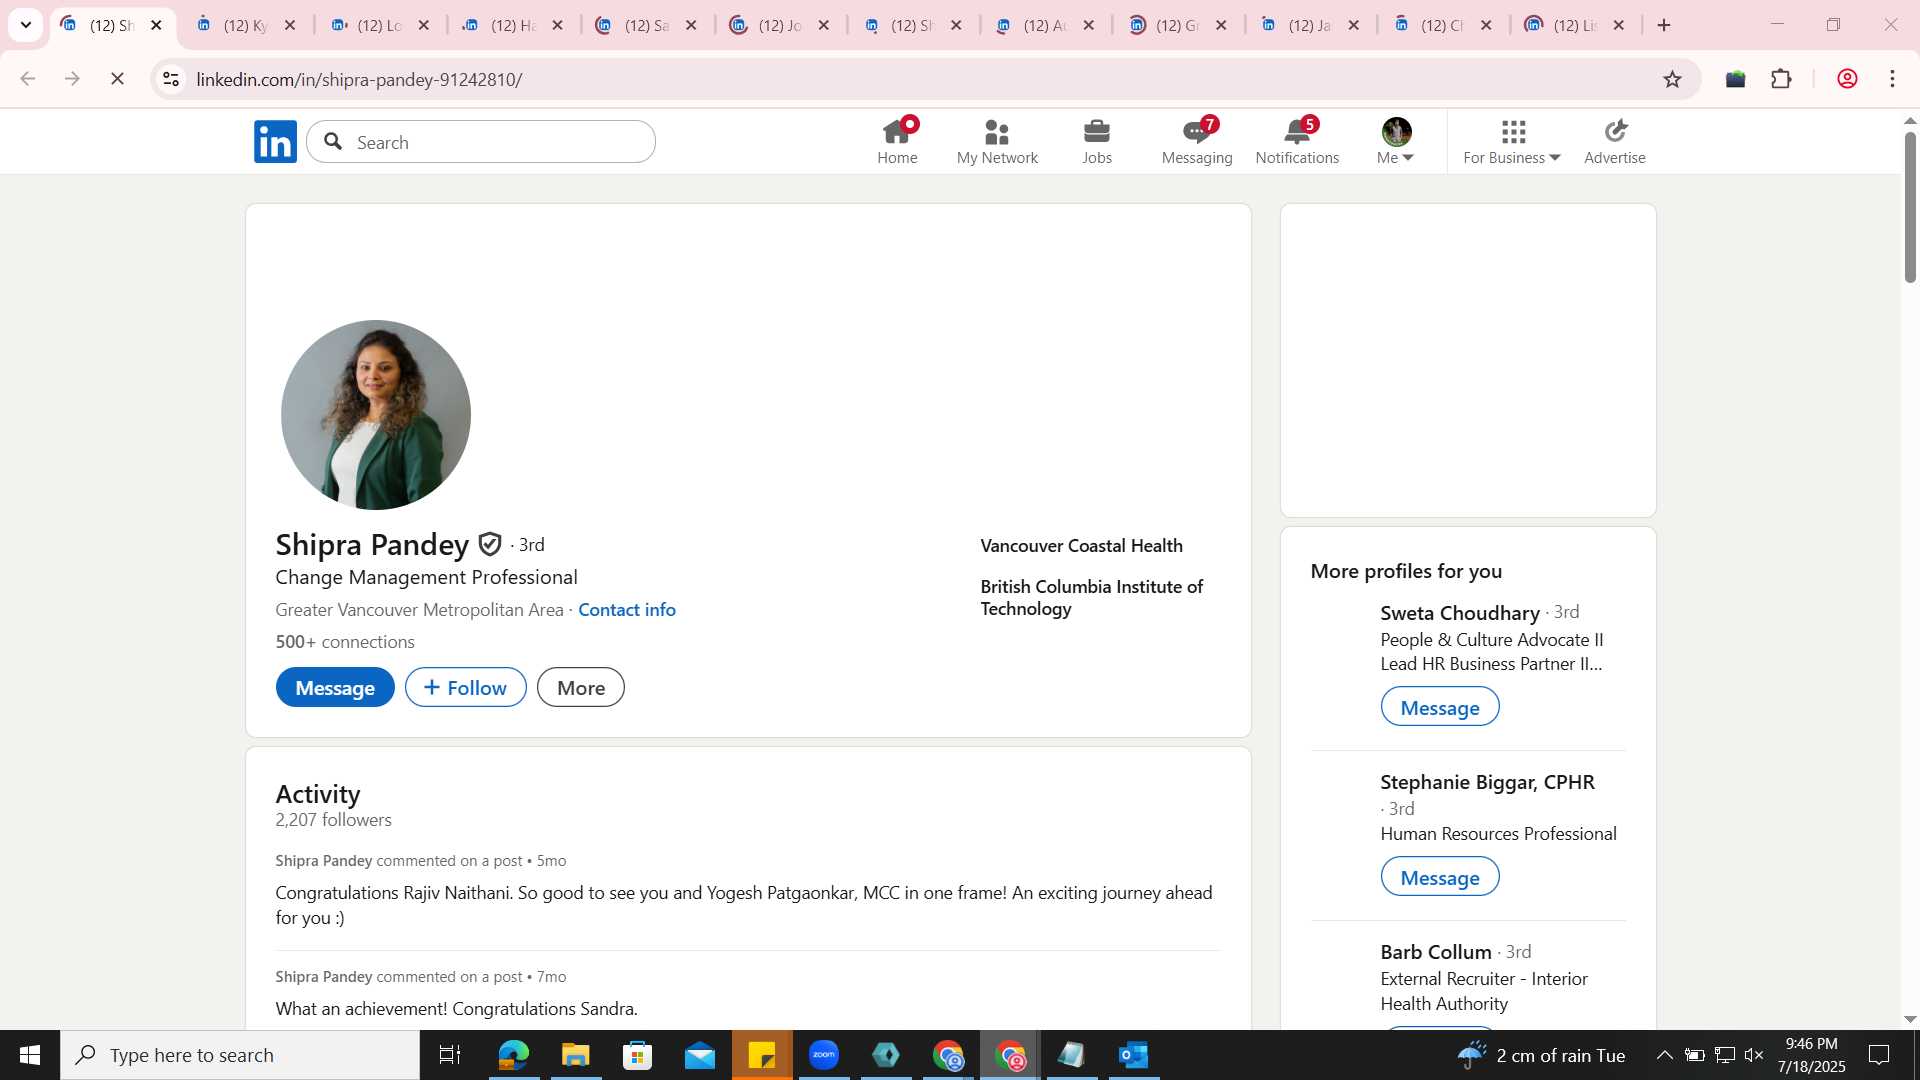Screen dimensions: 1920x1080
Task: Click the address bar URL
Action: point(359,79)
